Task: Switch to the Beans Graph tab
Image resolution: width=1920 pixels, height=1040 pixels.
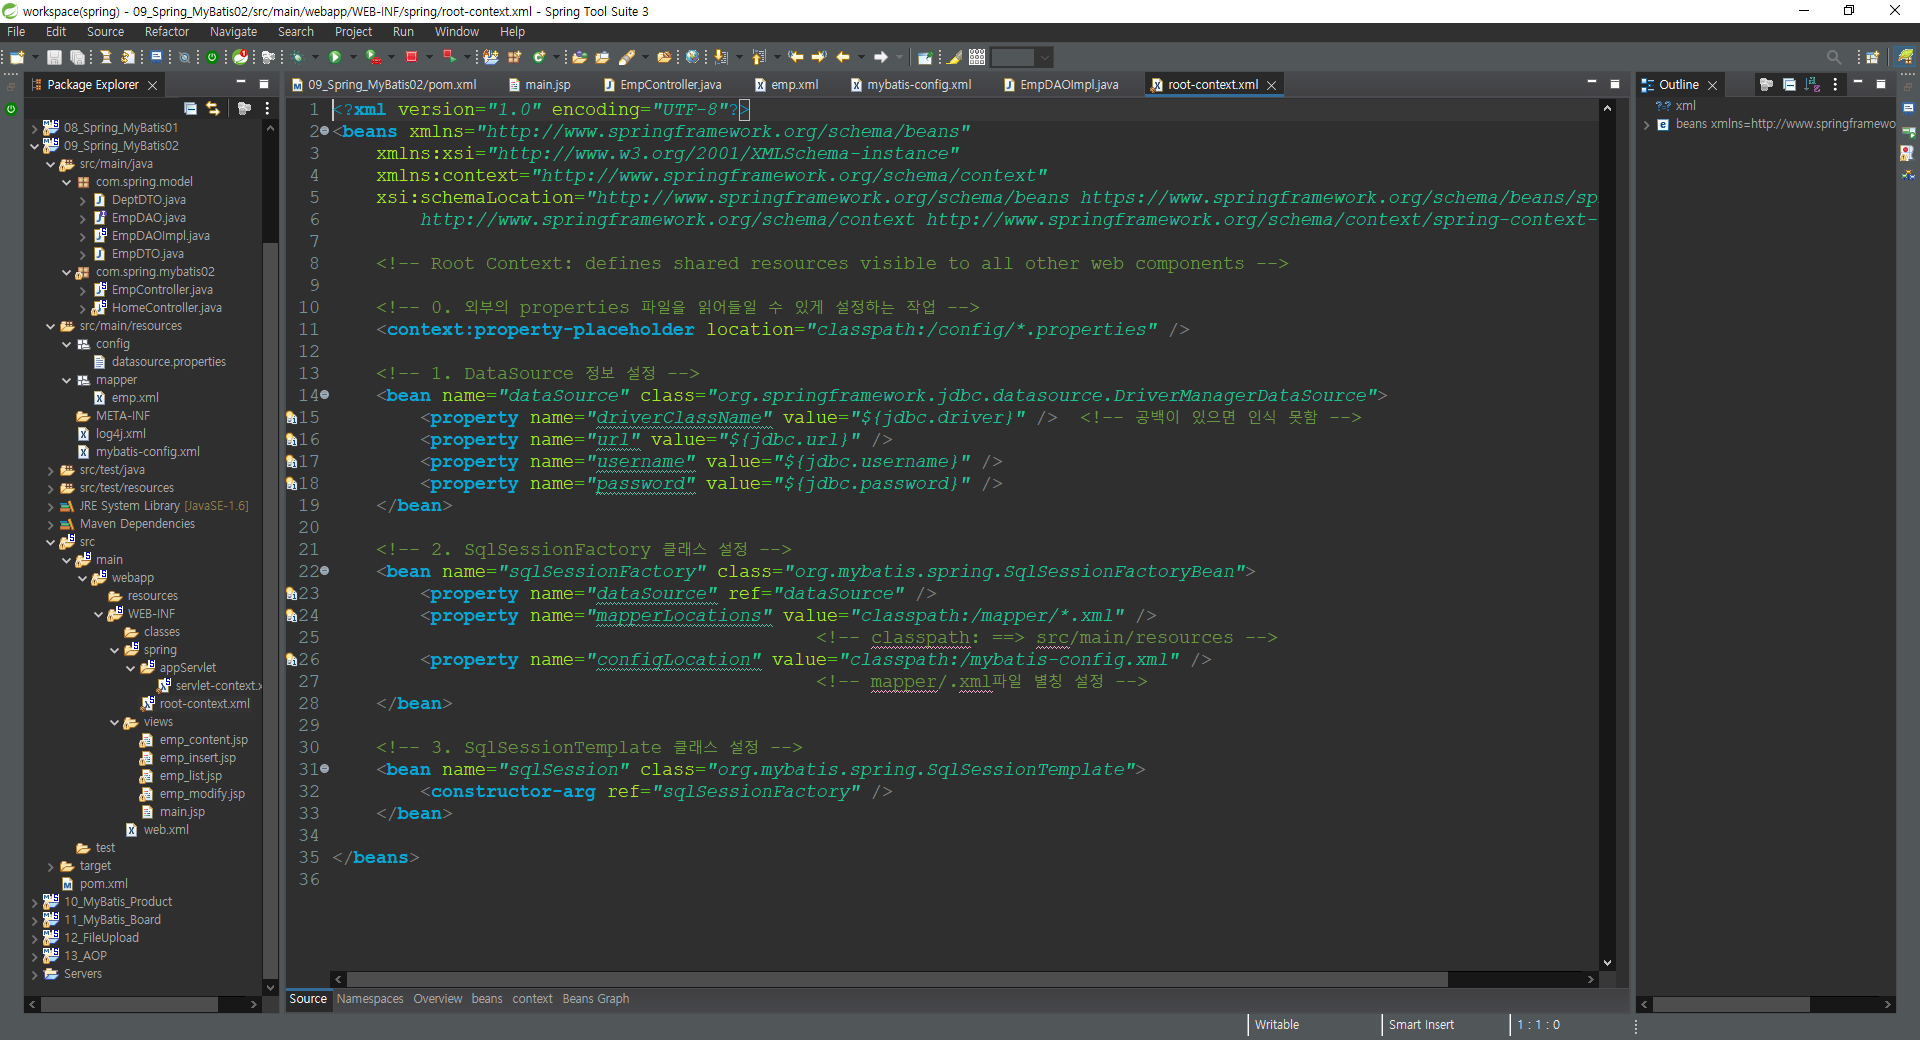Action: coord(596,999)
